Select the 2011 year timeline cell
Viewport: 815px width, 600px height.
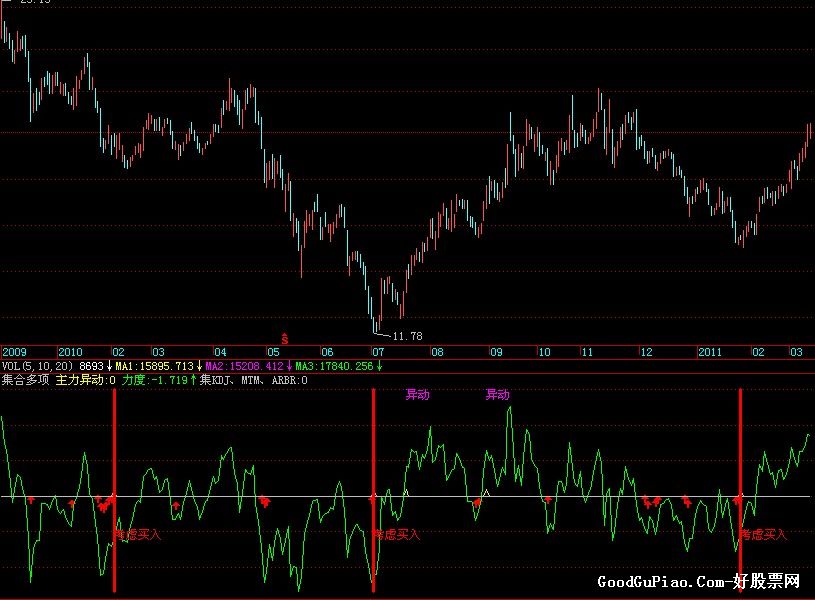[x=709, y=353]
